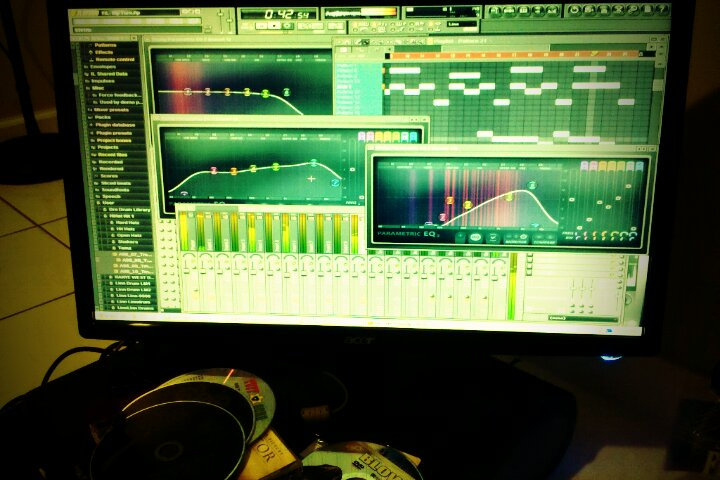The image size is (720, 480).
Task: Click first pattern note block in playlist
Action: [x=404, y=70]
